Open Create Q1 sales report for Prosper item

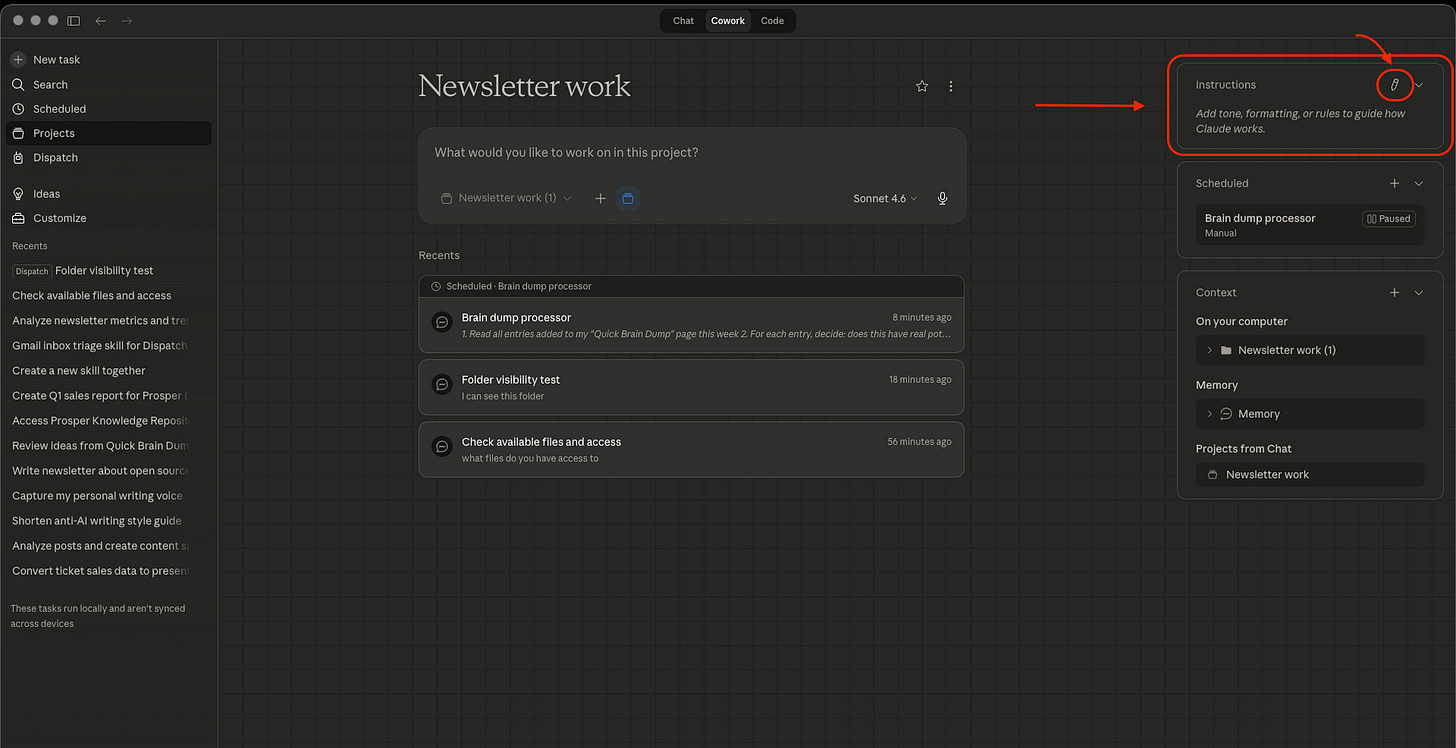(100, 396)
